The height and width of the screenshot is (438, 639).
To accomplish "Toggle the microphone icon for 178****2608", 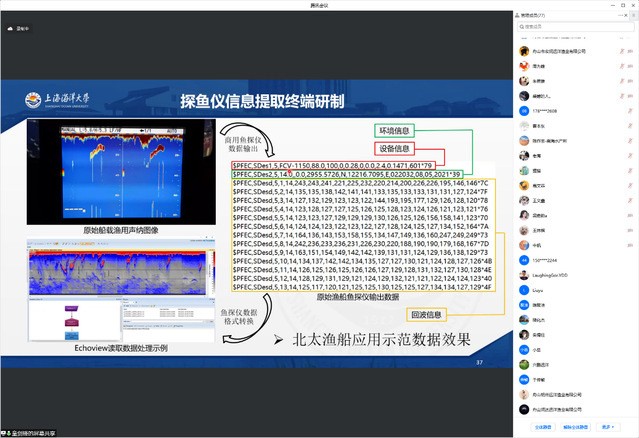I will point(628,111).
